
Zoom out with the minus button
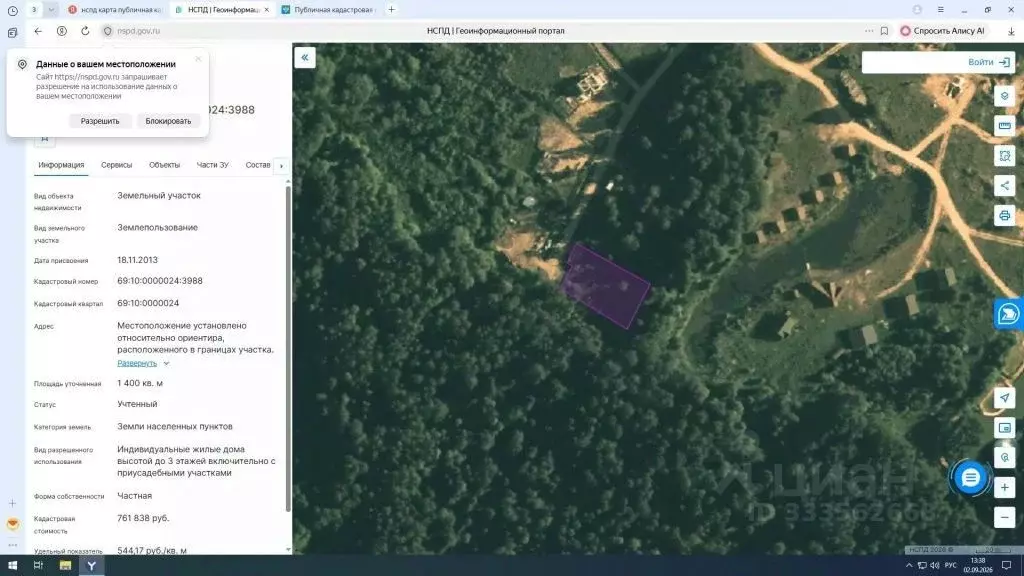pos(1004,517)
